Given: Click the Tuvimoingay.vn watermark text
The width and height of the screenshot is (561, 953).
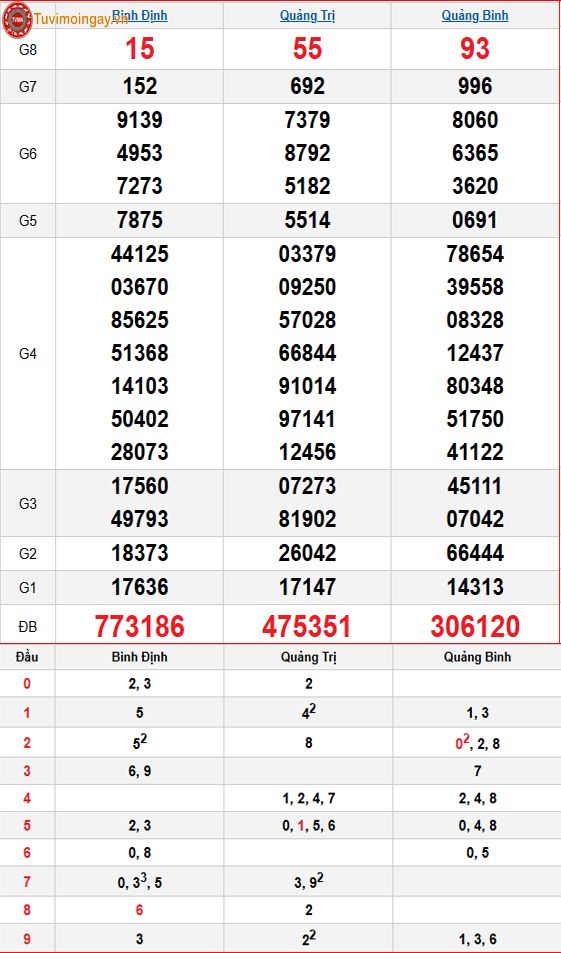Looking at the screenshot, I should [81, 19].
